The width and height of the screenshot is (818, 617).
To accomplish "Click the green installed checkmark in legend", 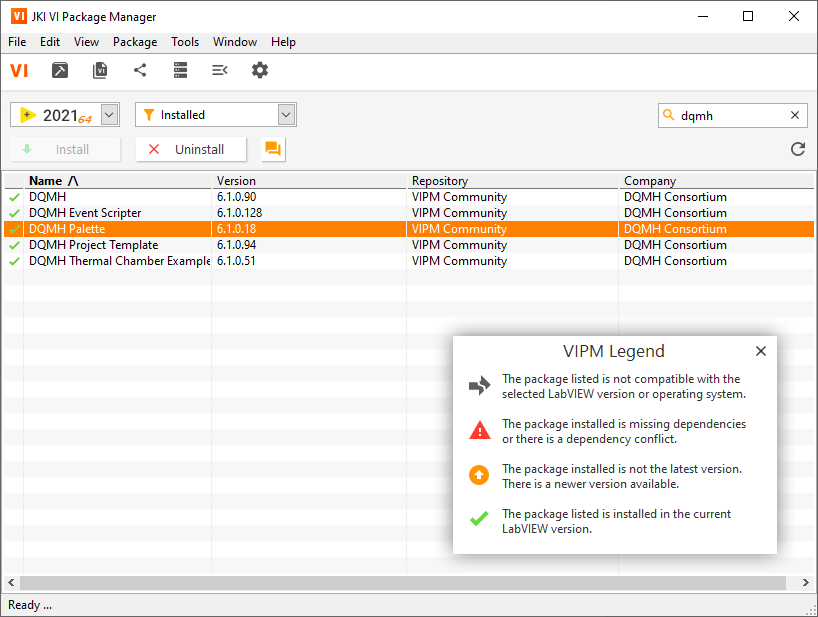I will click(479, 518).
